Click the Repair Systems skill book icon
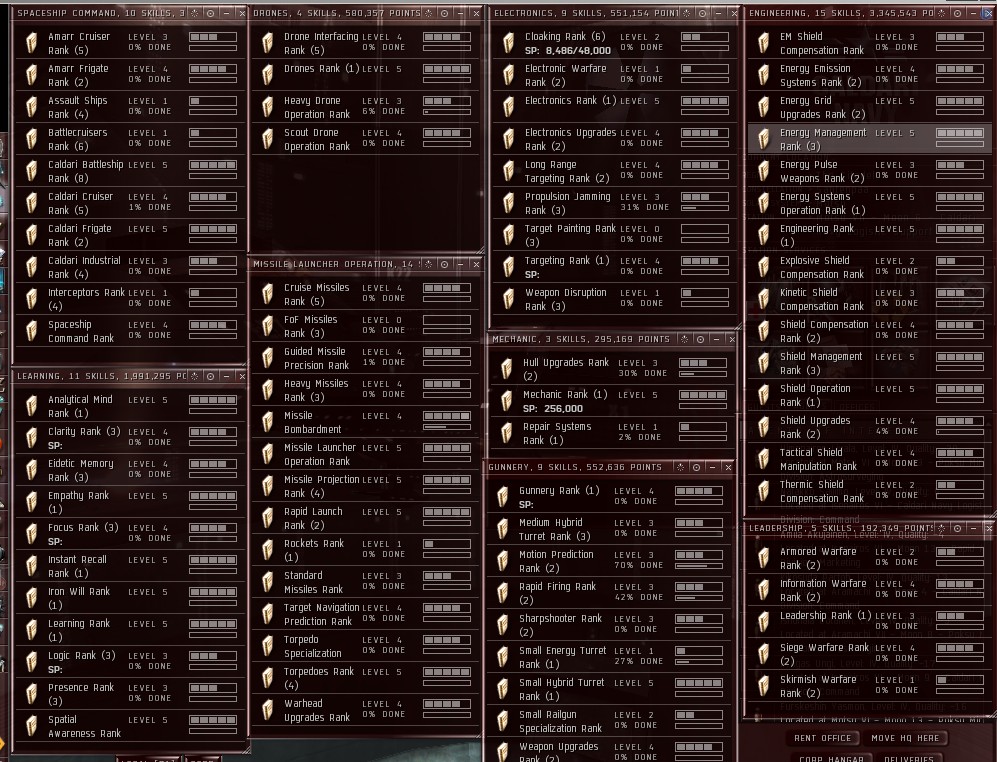This screenshot has height=762, width=997. click(506, 433)
